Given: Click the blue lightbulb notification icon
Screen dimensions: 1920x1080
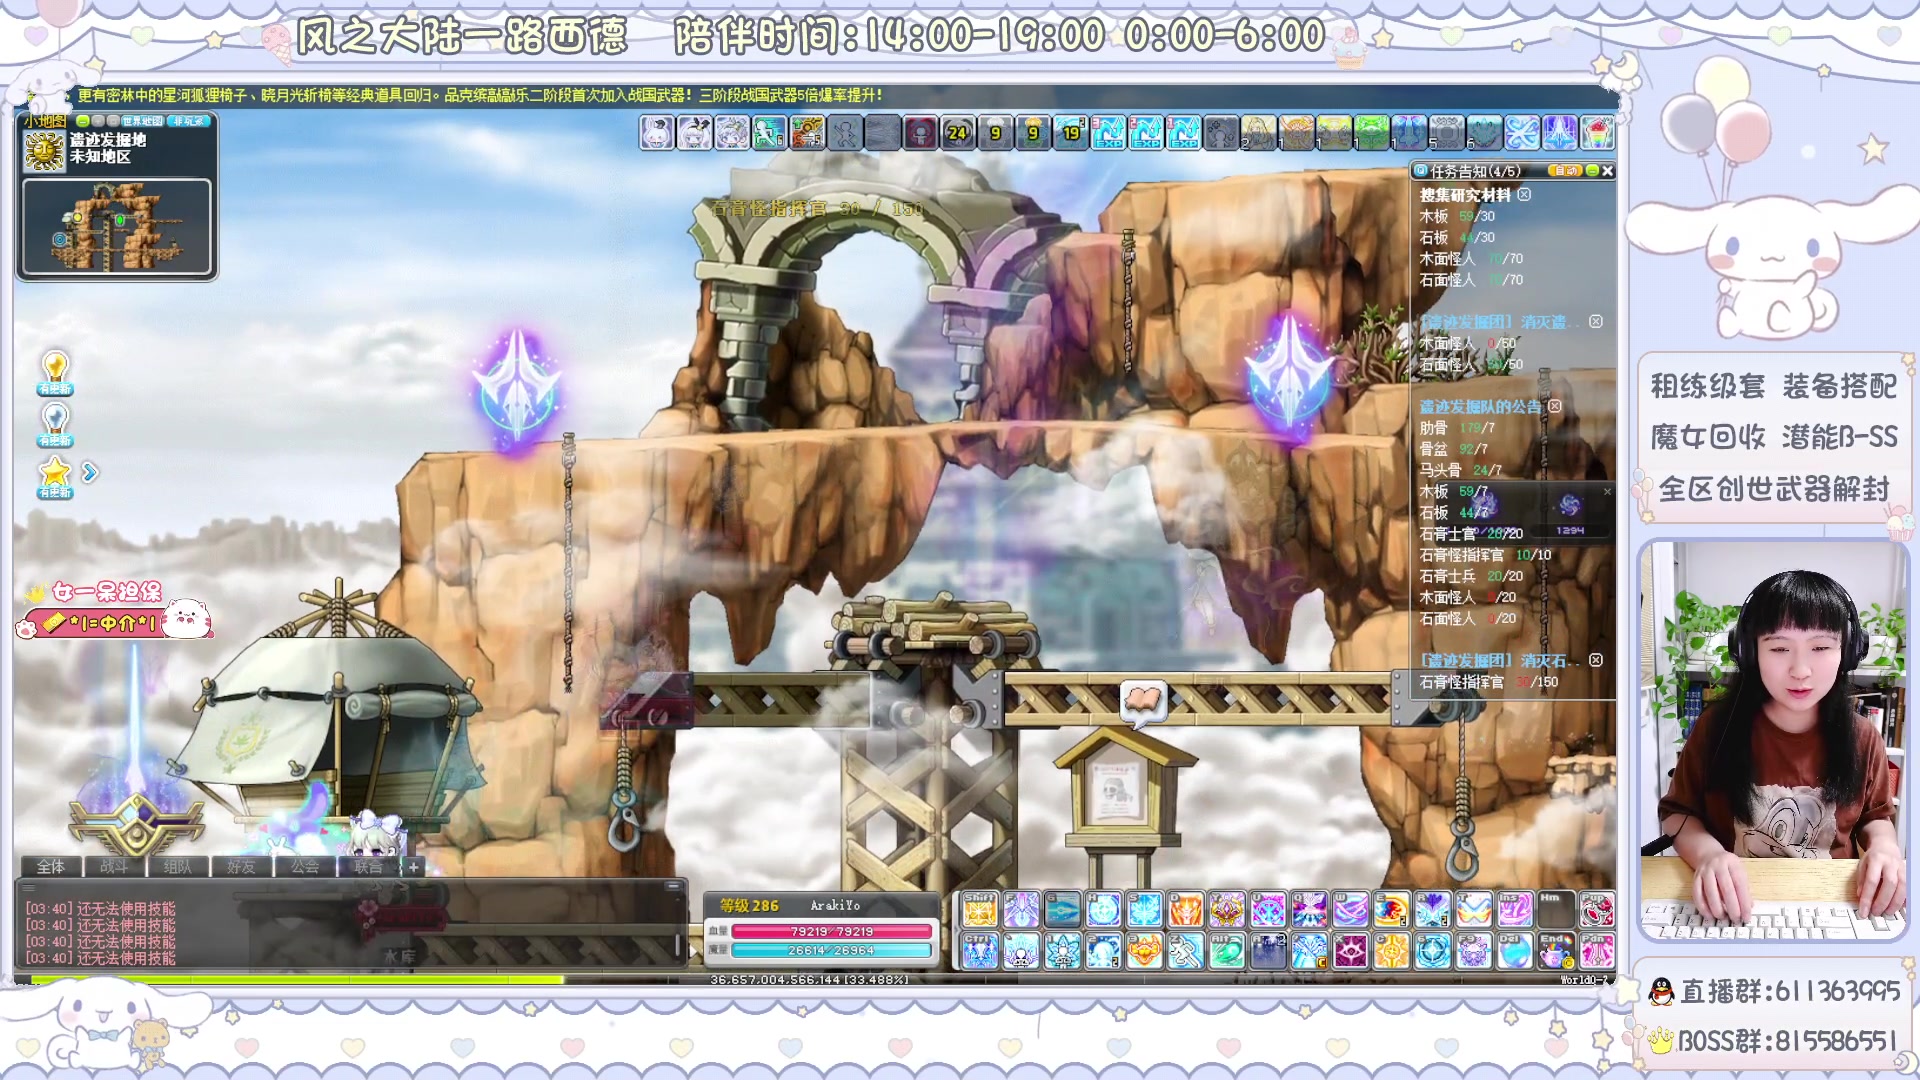Looking at the screenshot, I should pyautogui.click(x=55, y=424).
